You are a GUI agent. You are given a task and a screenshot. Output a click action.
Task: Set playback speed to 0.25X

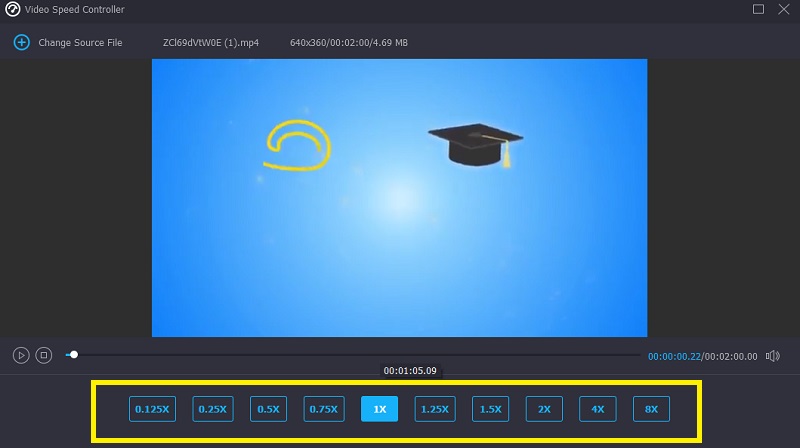211,409
